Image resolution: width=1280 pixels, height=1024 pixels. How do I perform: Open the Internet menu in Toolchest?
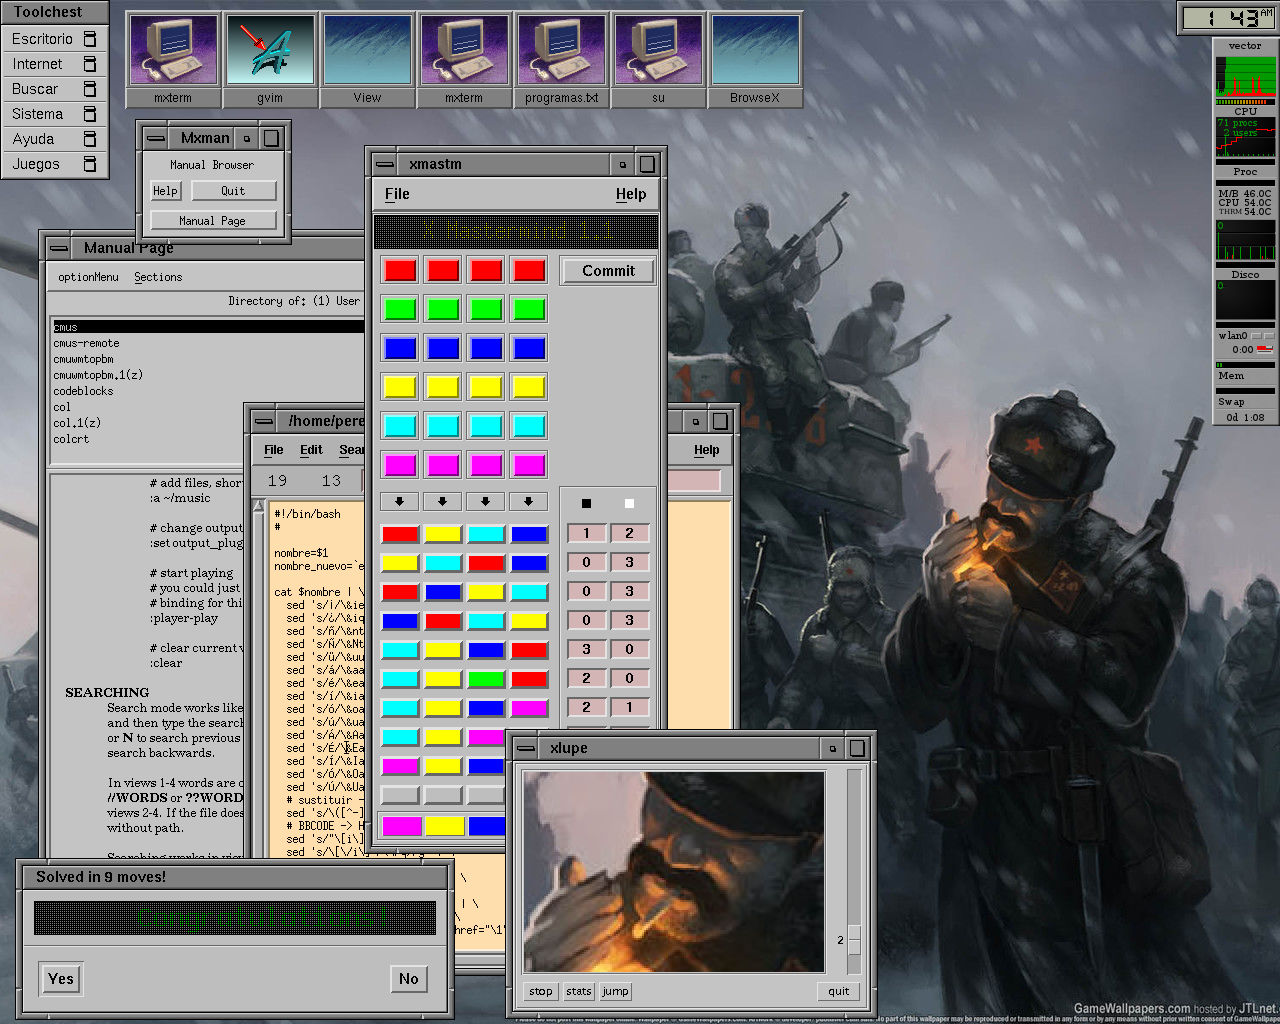[x=55, y=64]
